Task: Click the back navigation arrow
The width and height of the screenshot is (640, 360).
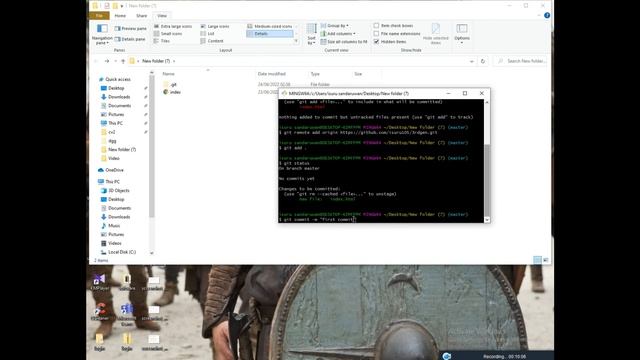Action: coord(96,61)
